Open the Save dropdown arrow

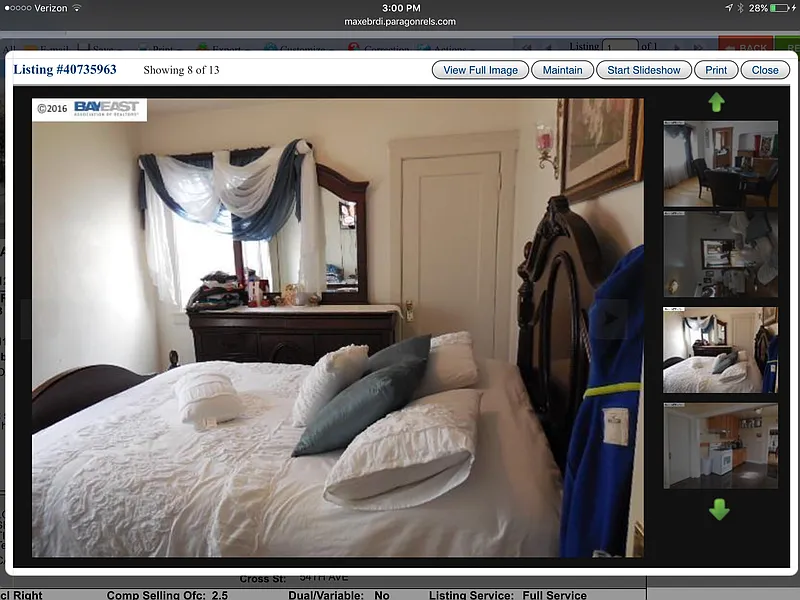click(122, 47)
